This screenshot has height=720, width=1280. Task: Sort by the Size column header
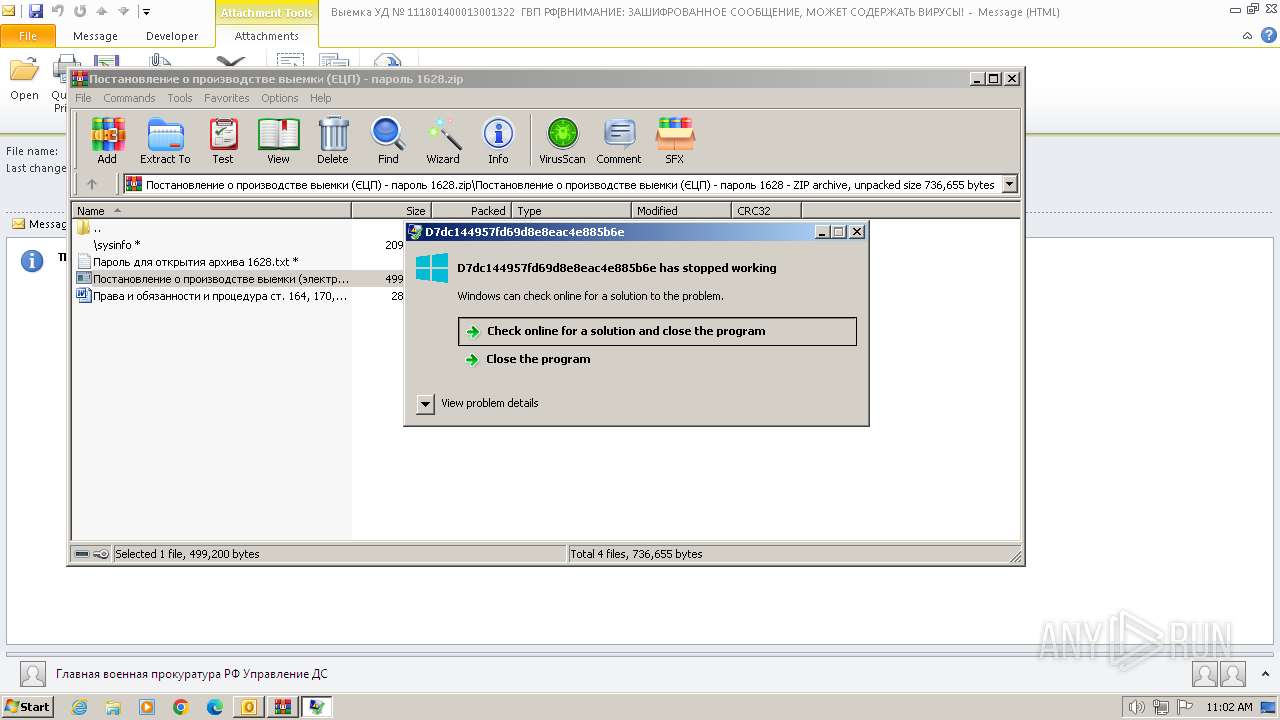click(392, 211)
